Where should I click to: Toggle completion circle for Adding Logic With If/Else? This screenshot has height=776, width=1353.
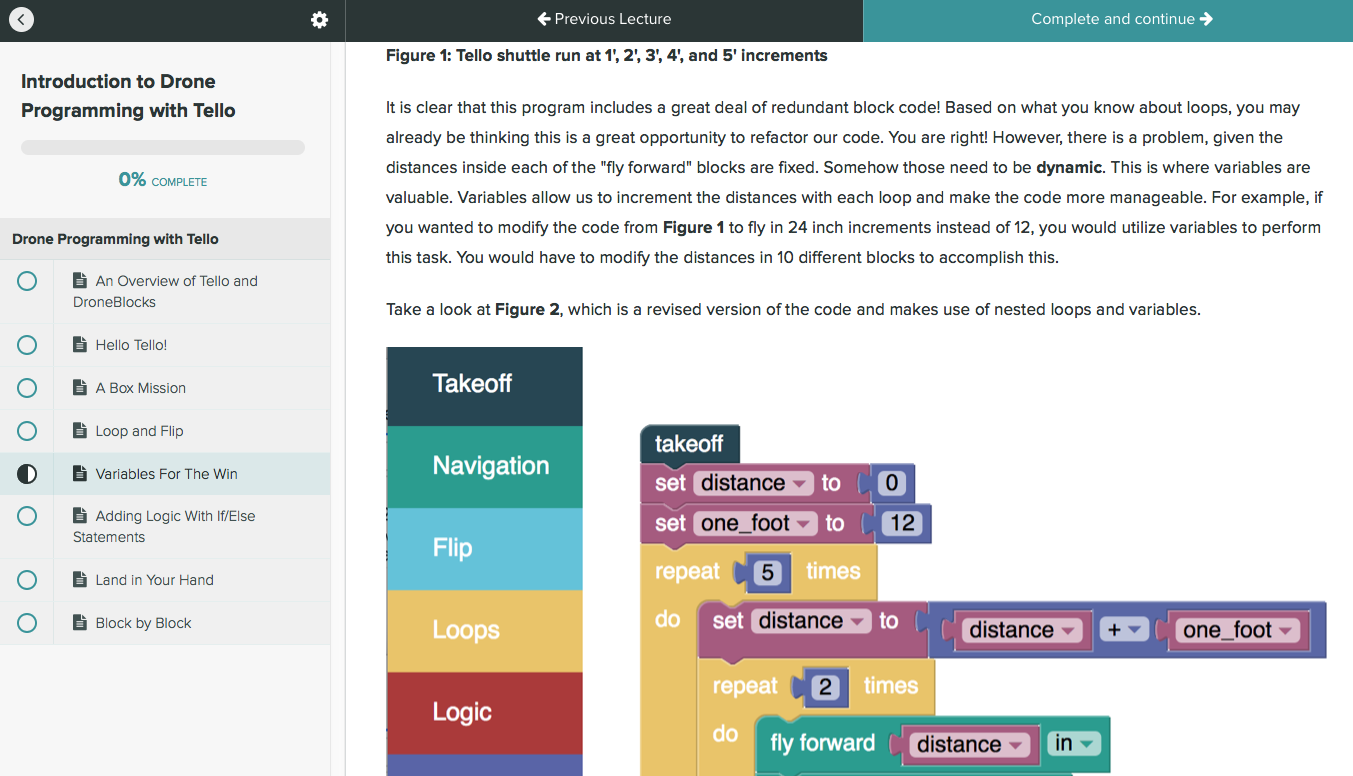tap(27, 516)
